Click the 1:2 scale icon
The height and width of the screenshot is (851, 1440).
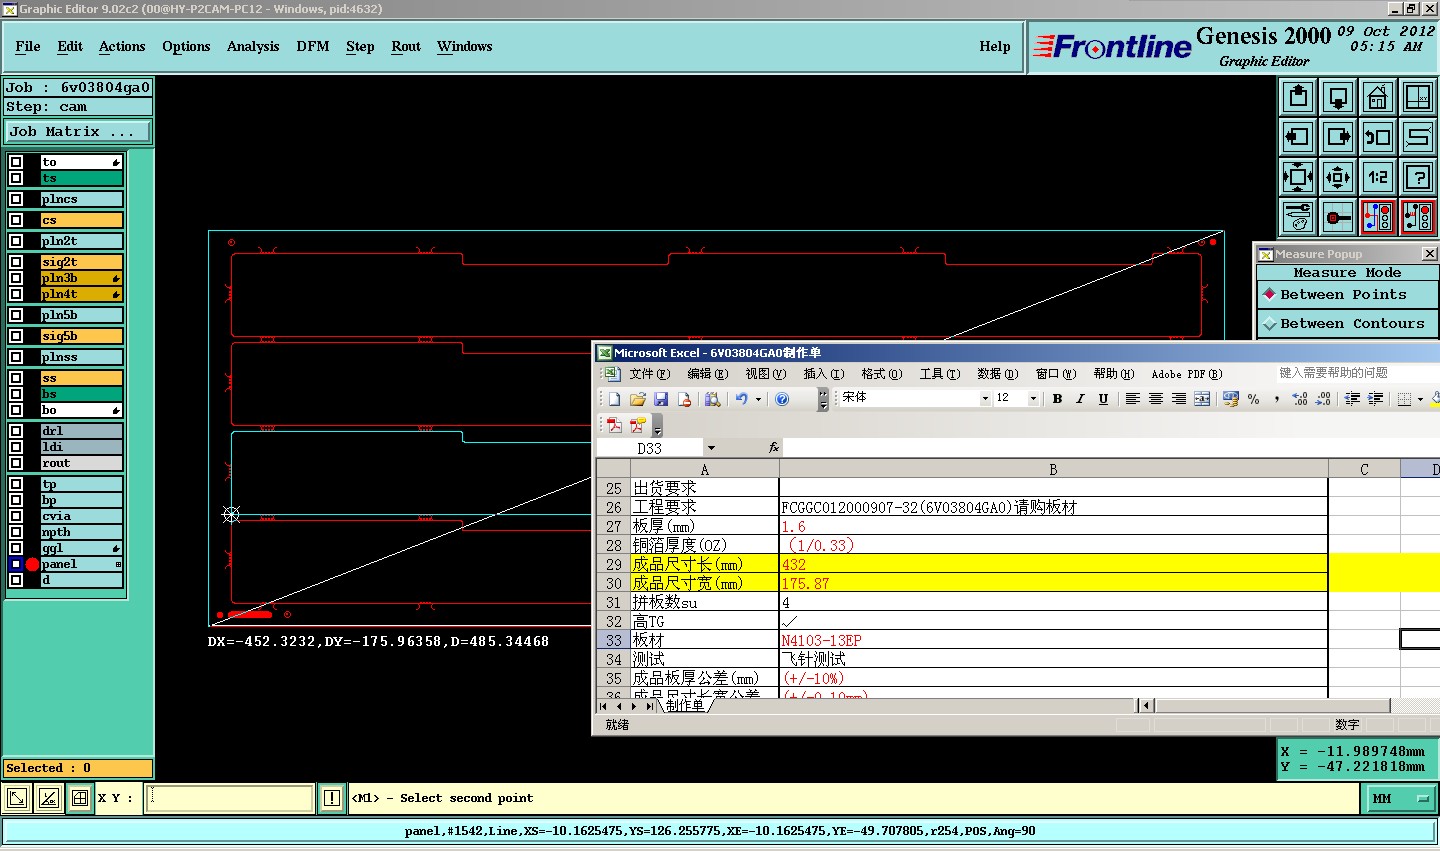(x=1378, y=177)
